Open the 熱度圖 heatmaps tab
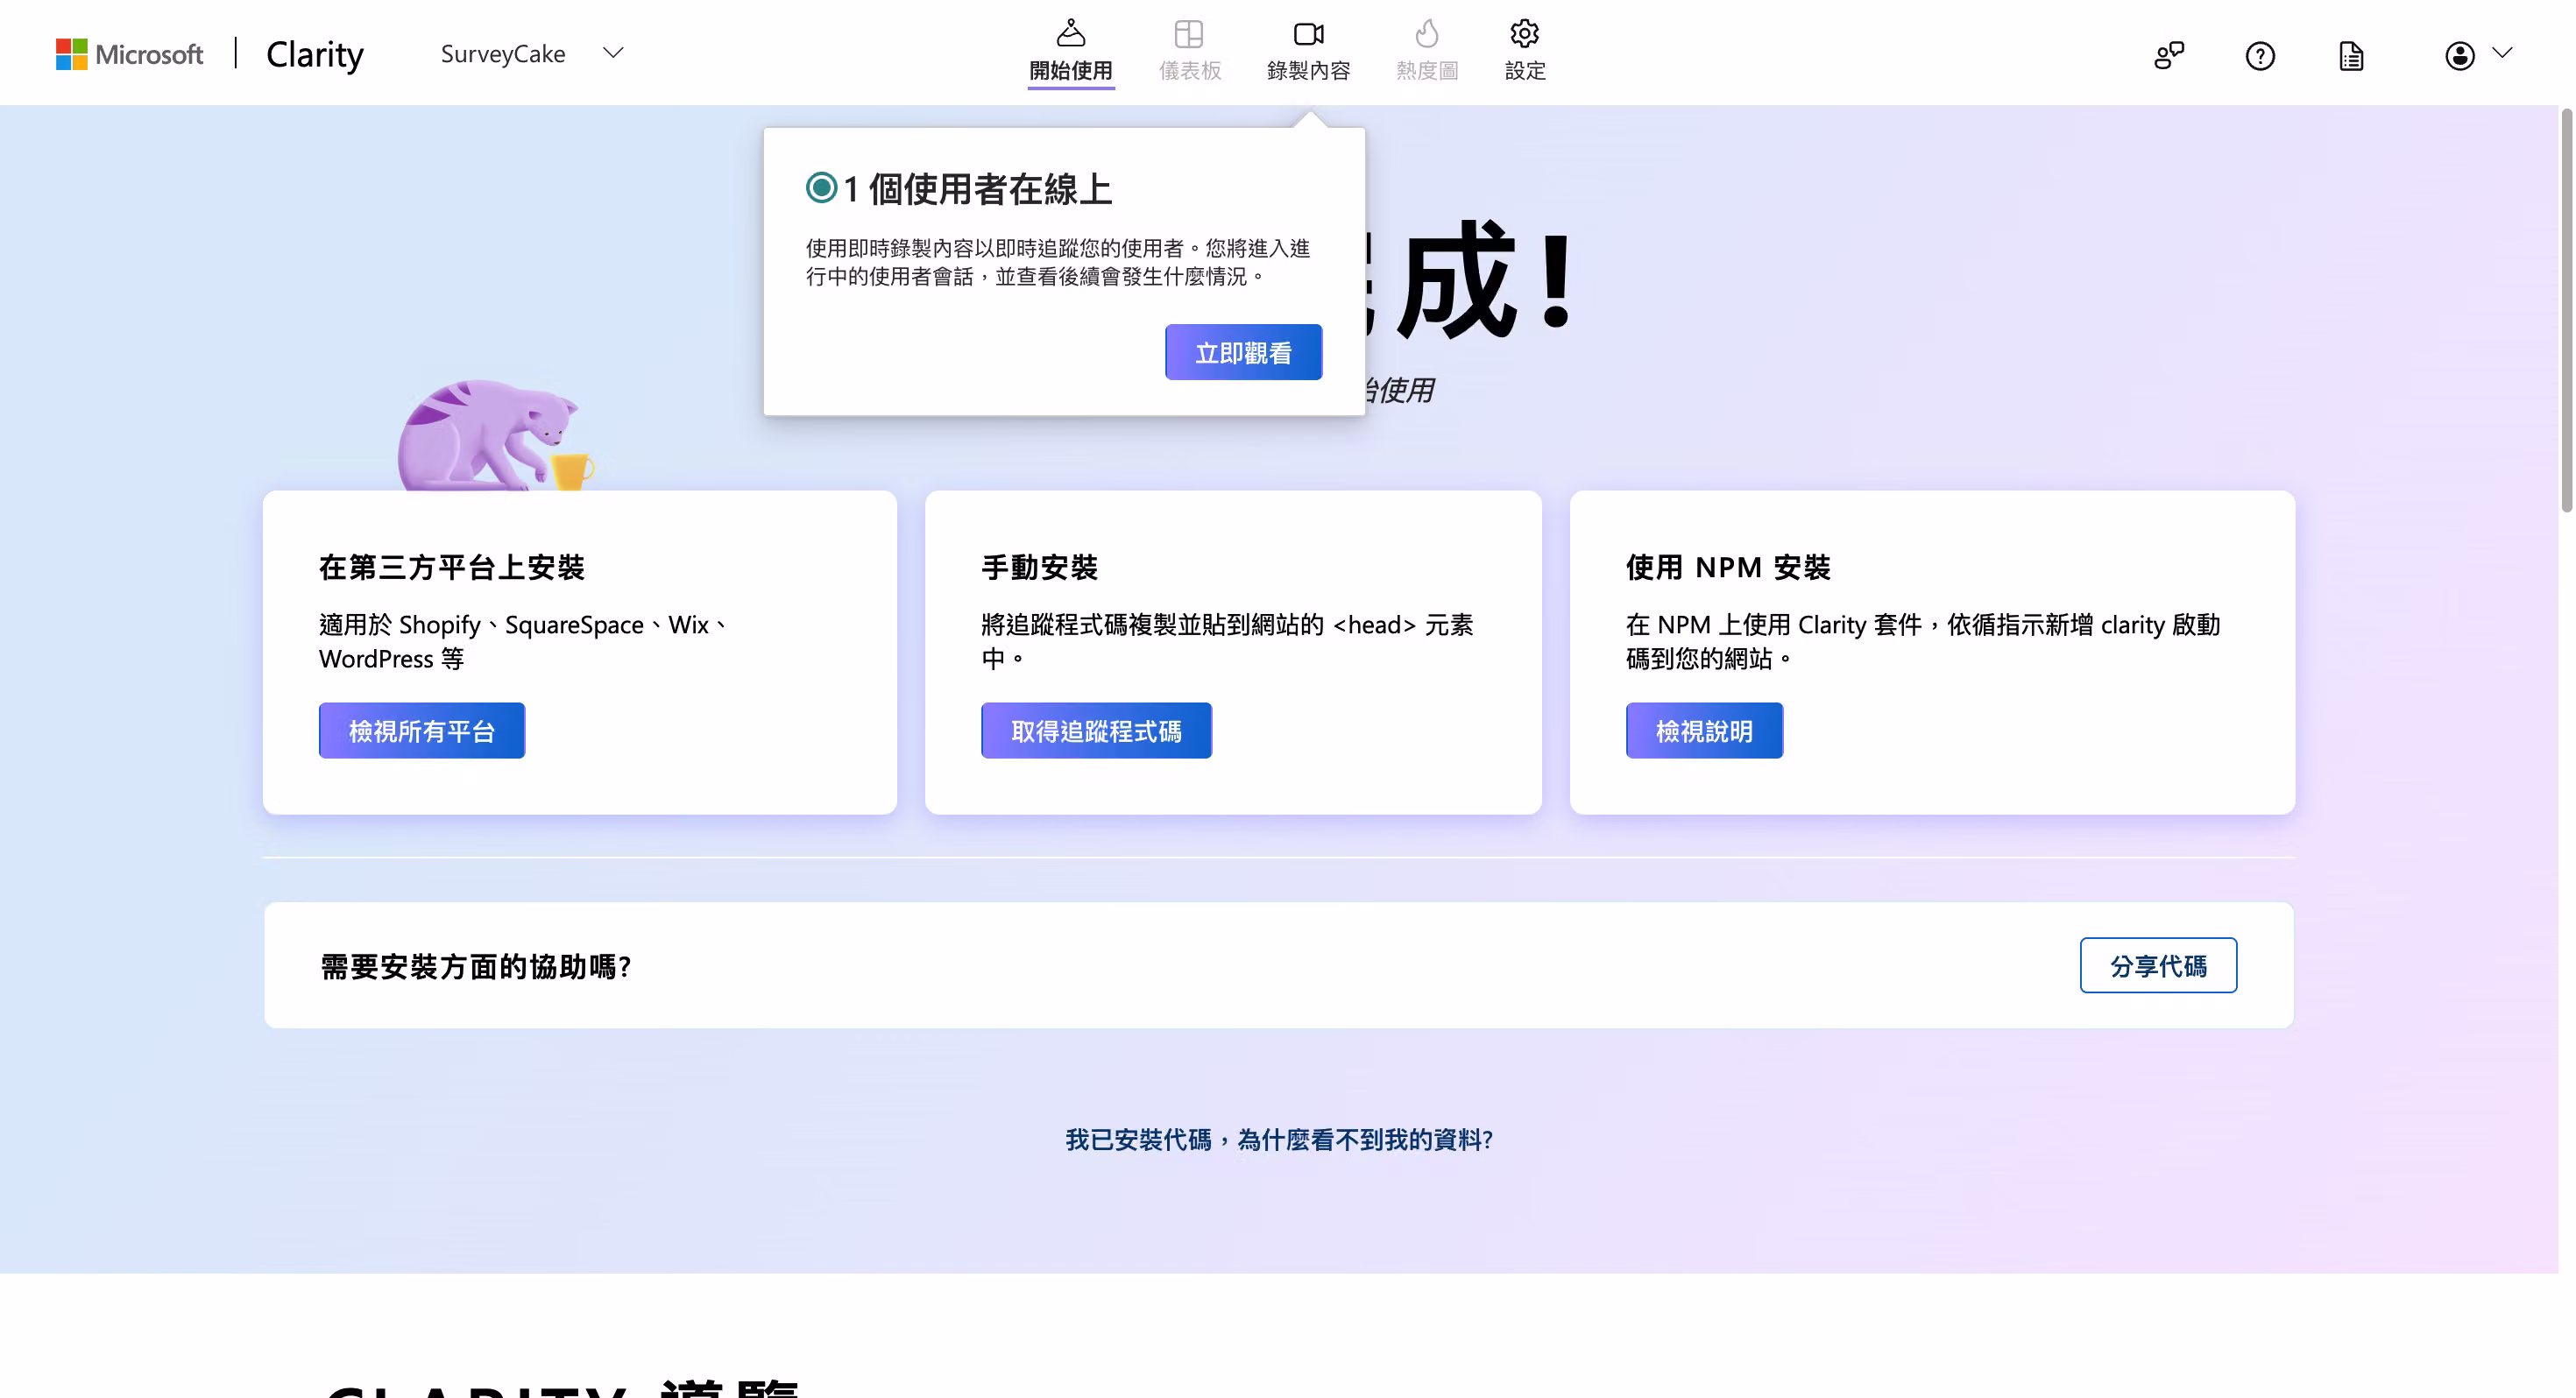 tap(1427, 50)
